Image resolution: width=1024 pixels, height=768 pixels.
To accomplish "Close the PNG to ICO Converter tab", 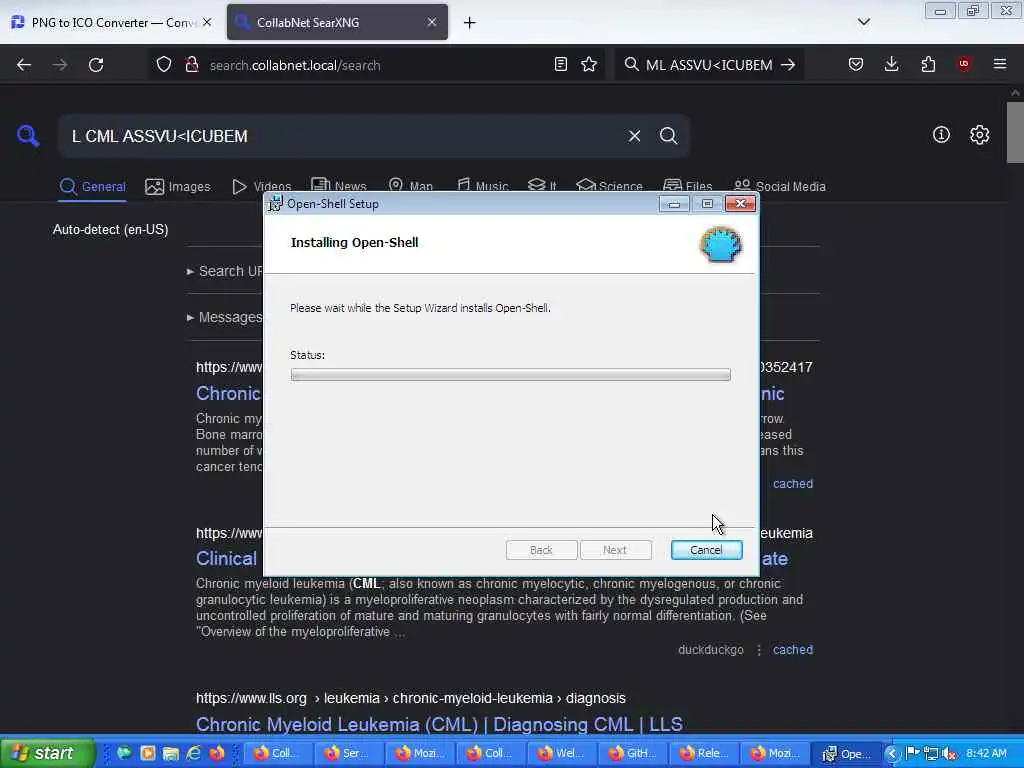I will pos(207,22).
